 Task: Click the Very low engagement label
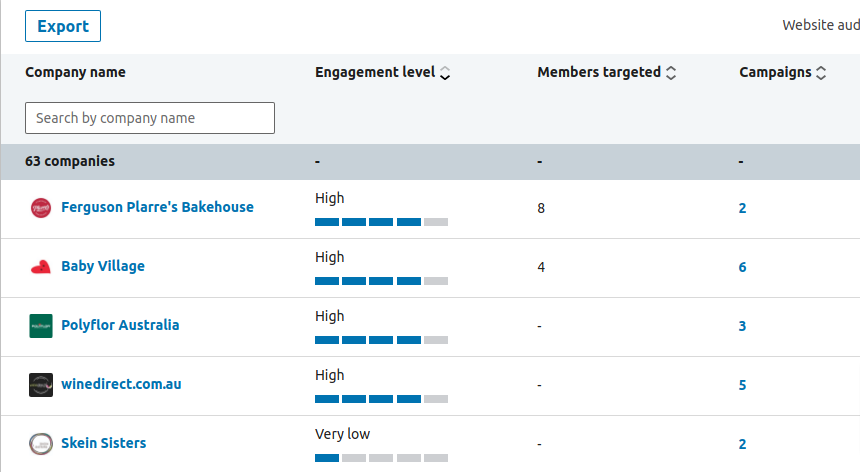click(342, 434)
